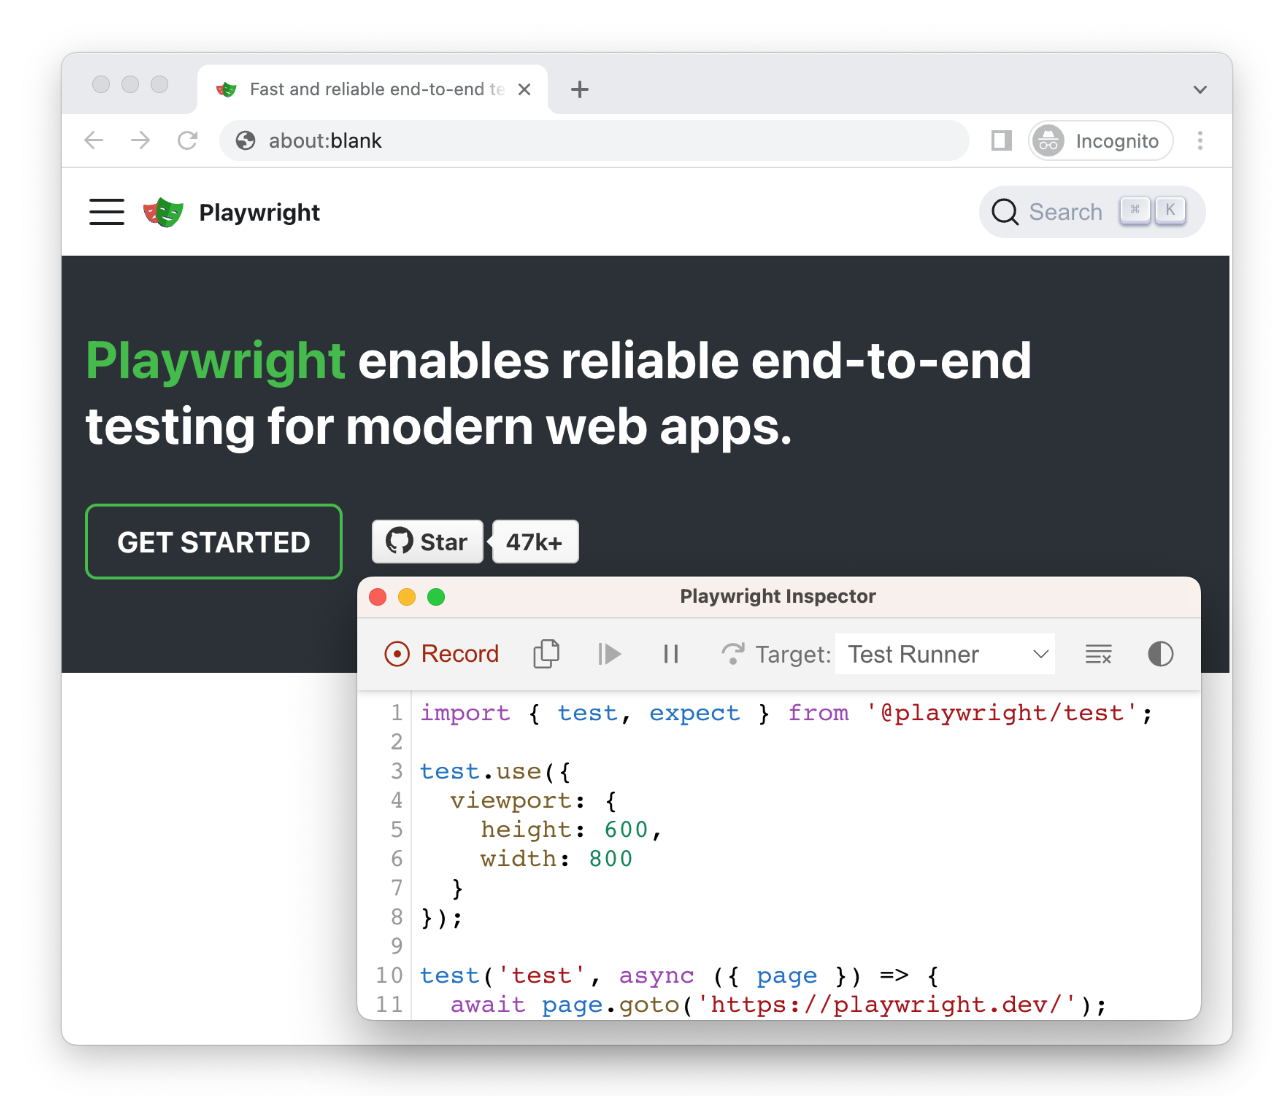Select the Fast and reliable end-to-end tab

click(x=373, y=89)
